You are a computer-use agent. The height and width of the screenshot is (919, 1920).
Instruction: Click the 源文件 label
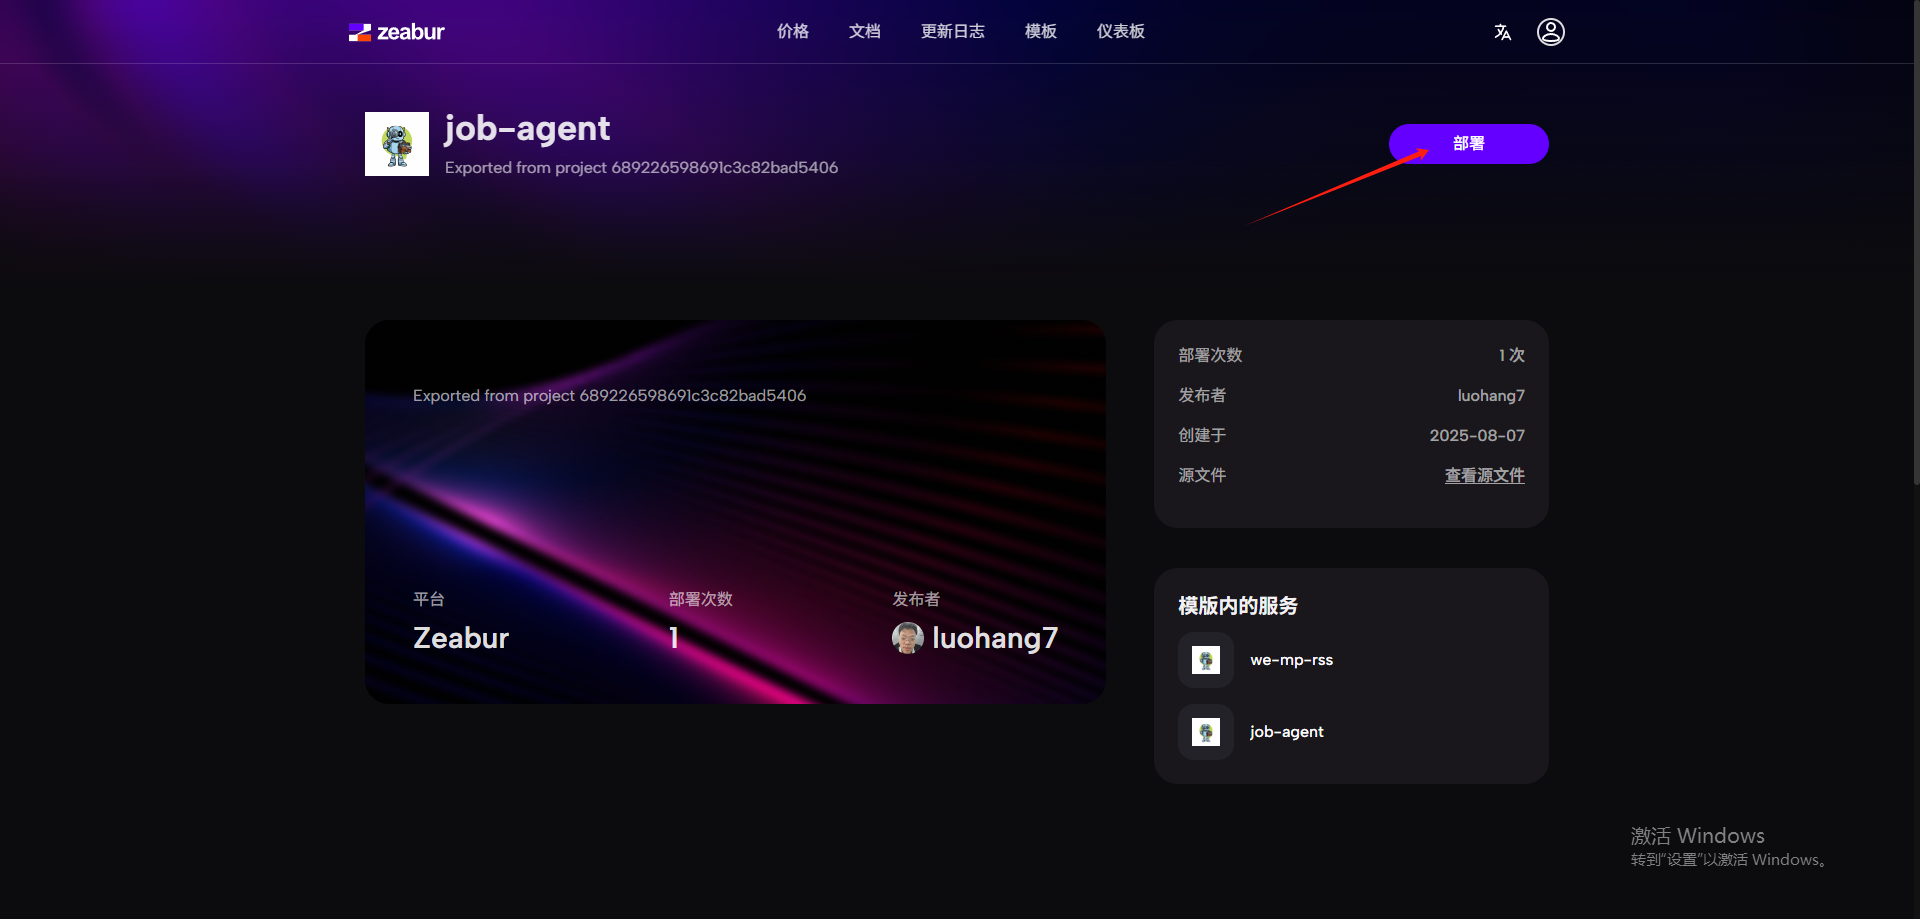[x=1202, y=476]
